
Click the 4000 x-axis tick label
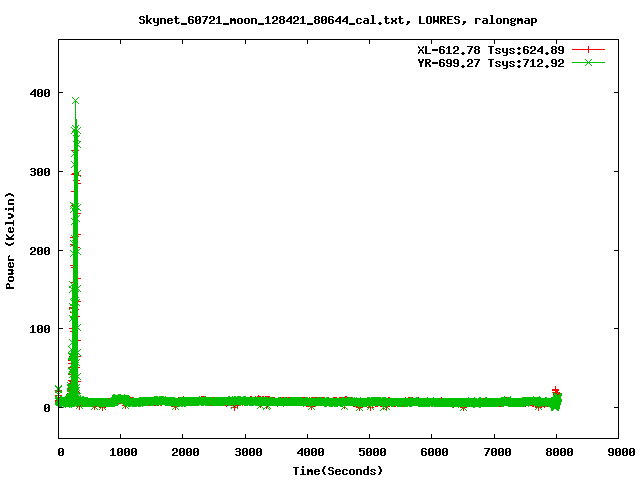(x=310, y=452)
